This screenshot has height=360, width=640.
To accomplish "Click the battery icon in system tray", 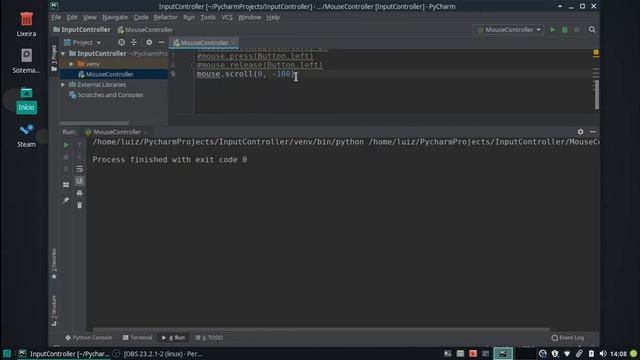I will point(591,353).
